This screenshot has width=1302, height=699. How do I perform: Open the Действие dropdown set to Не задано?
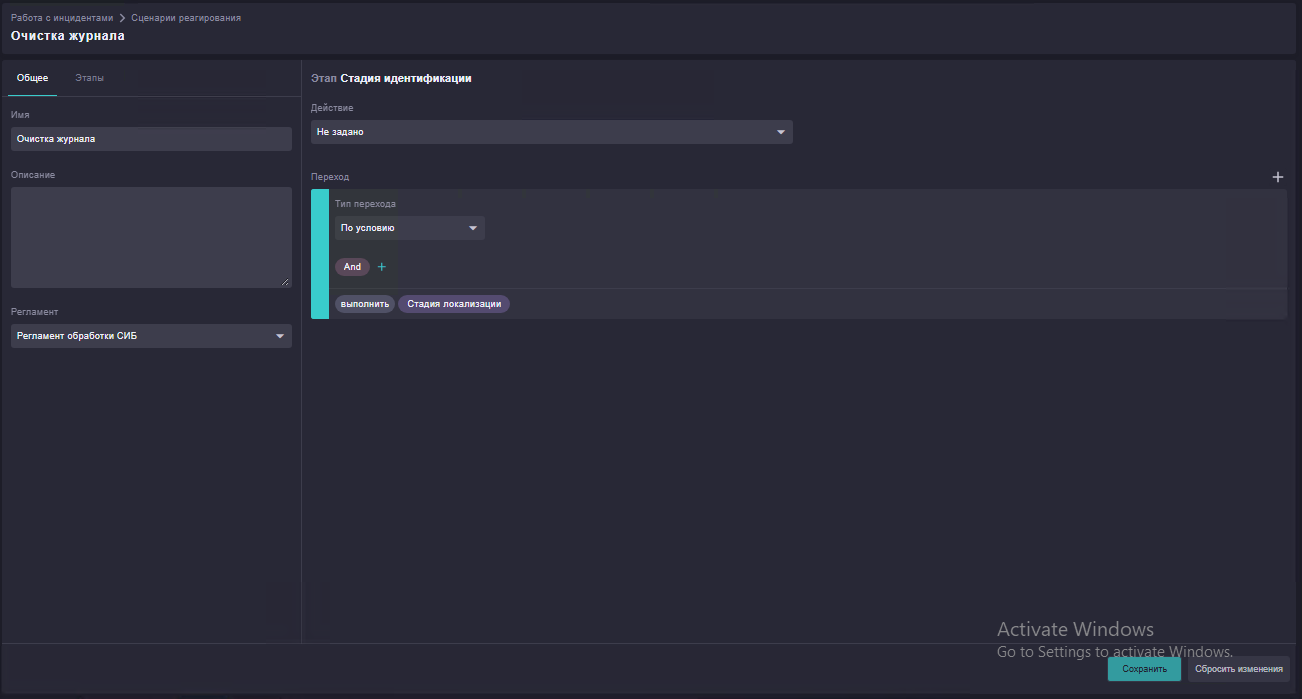(x=552, y=132)
